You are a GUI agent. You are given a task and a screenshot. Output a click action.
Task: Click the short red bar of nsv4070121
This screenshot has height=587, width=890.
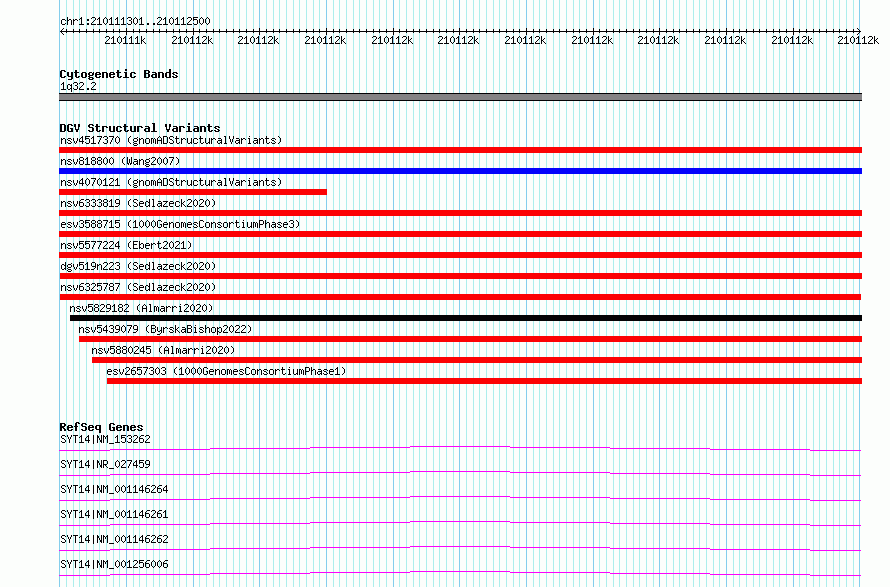(193, 192)
